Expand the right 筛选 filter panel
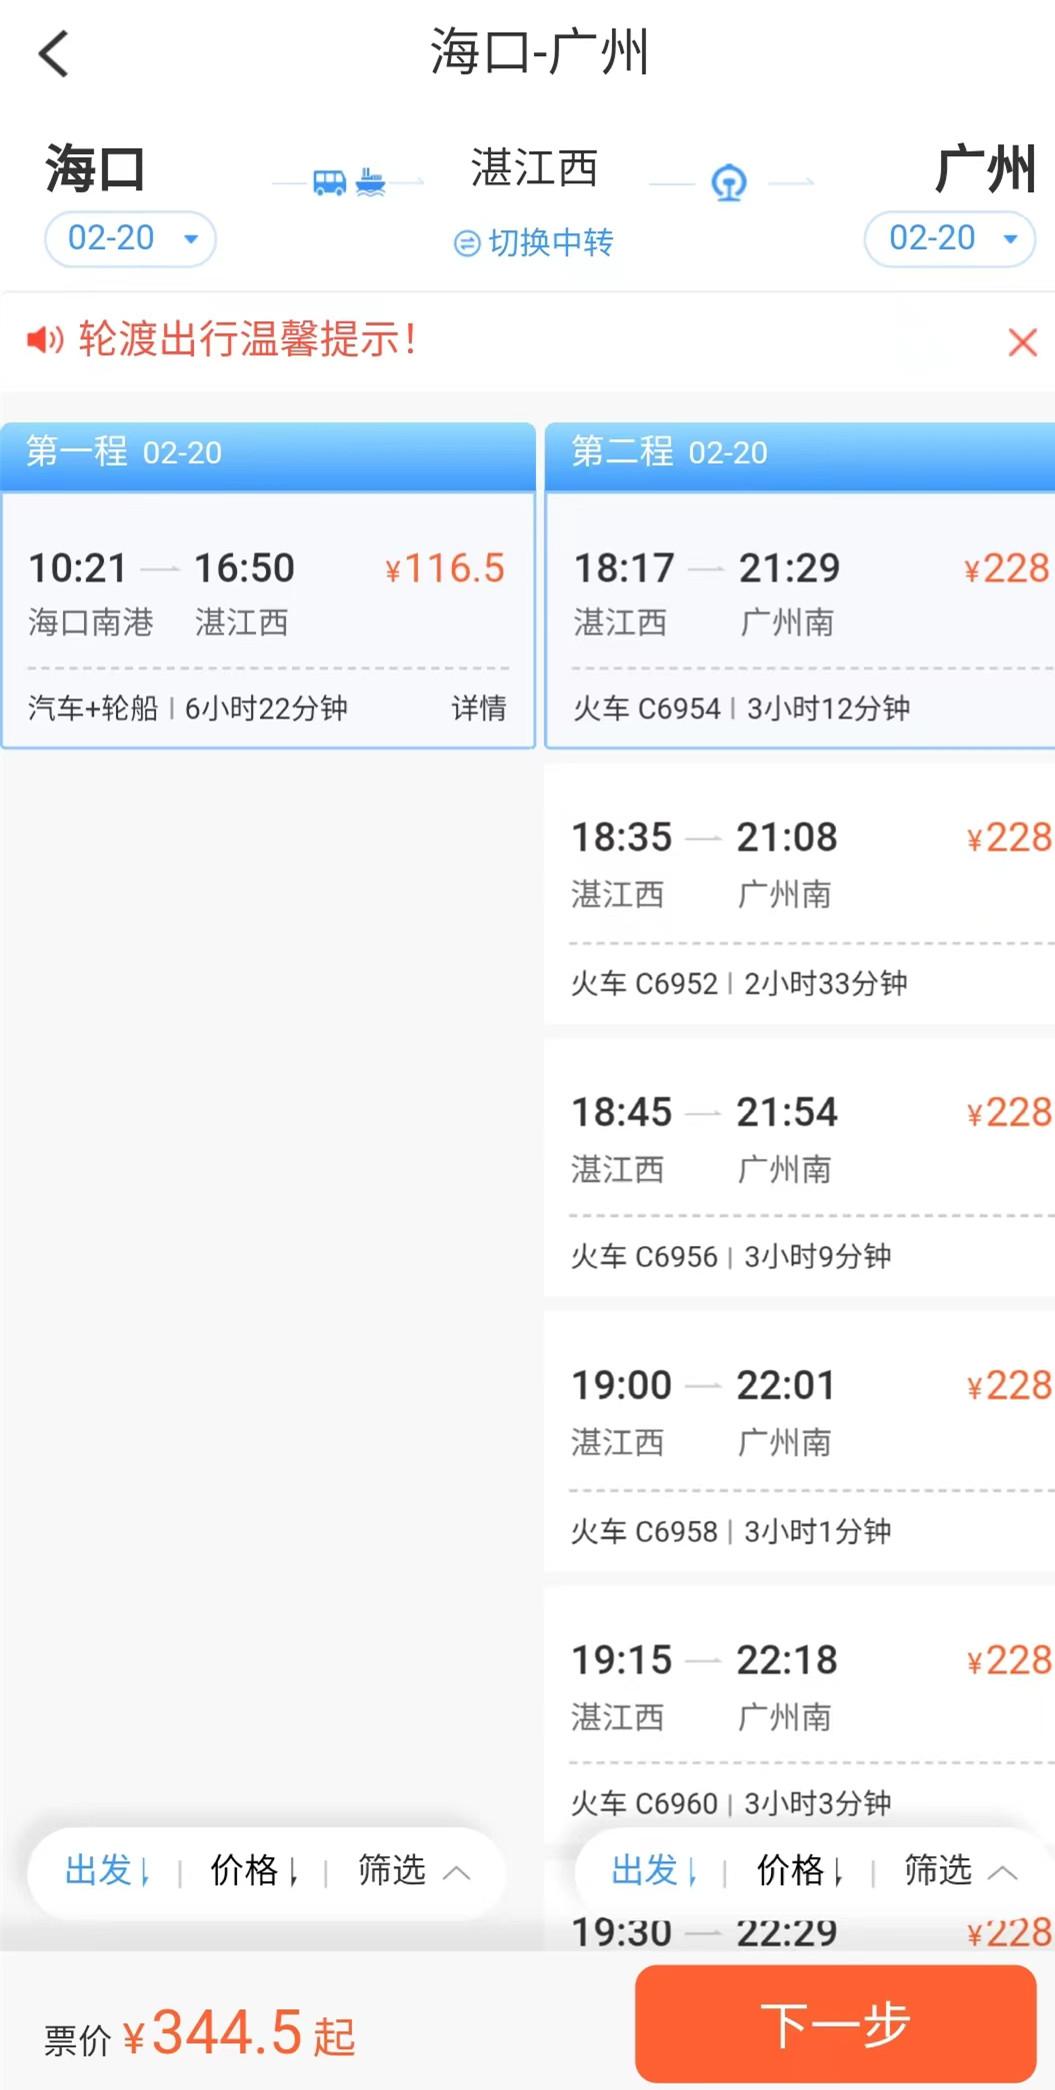Viewport: 1055px width, 2090px height. [x=960, y=1870]
